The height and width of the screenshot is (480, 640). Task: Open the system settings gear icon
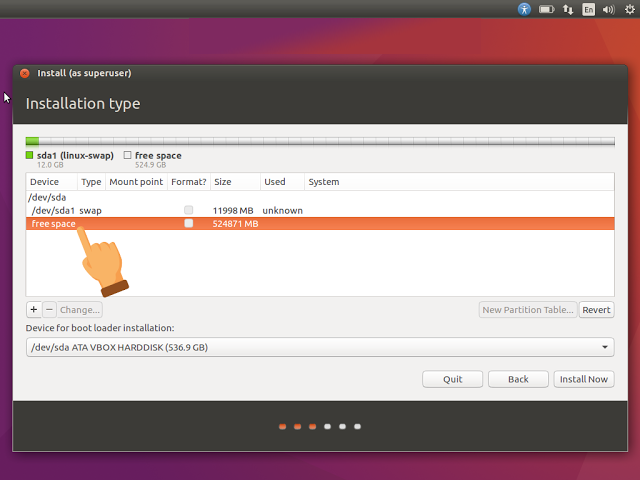[630, 9]
